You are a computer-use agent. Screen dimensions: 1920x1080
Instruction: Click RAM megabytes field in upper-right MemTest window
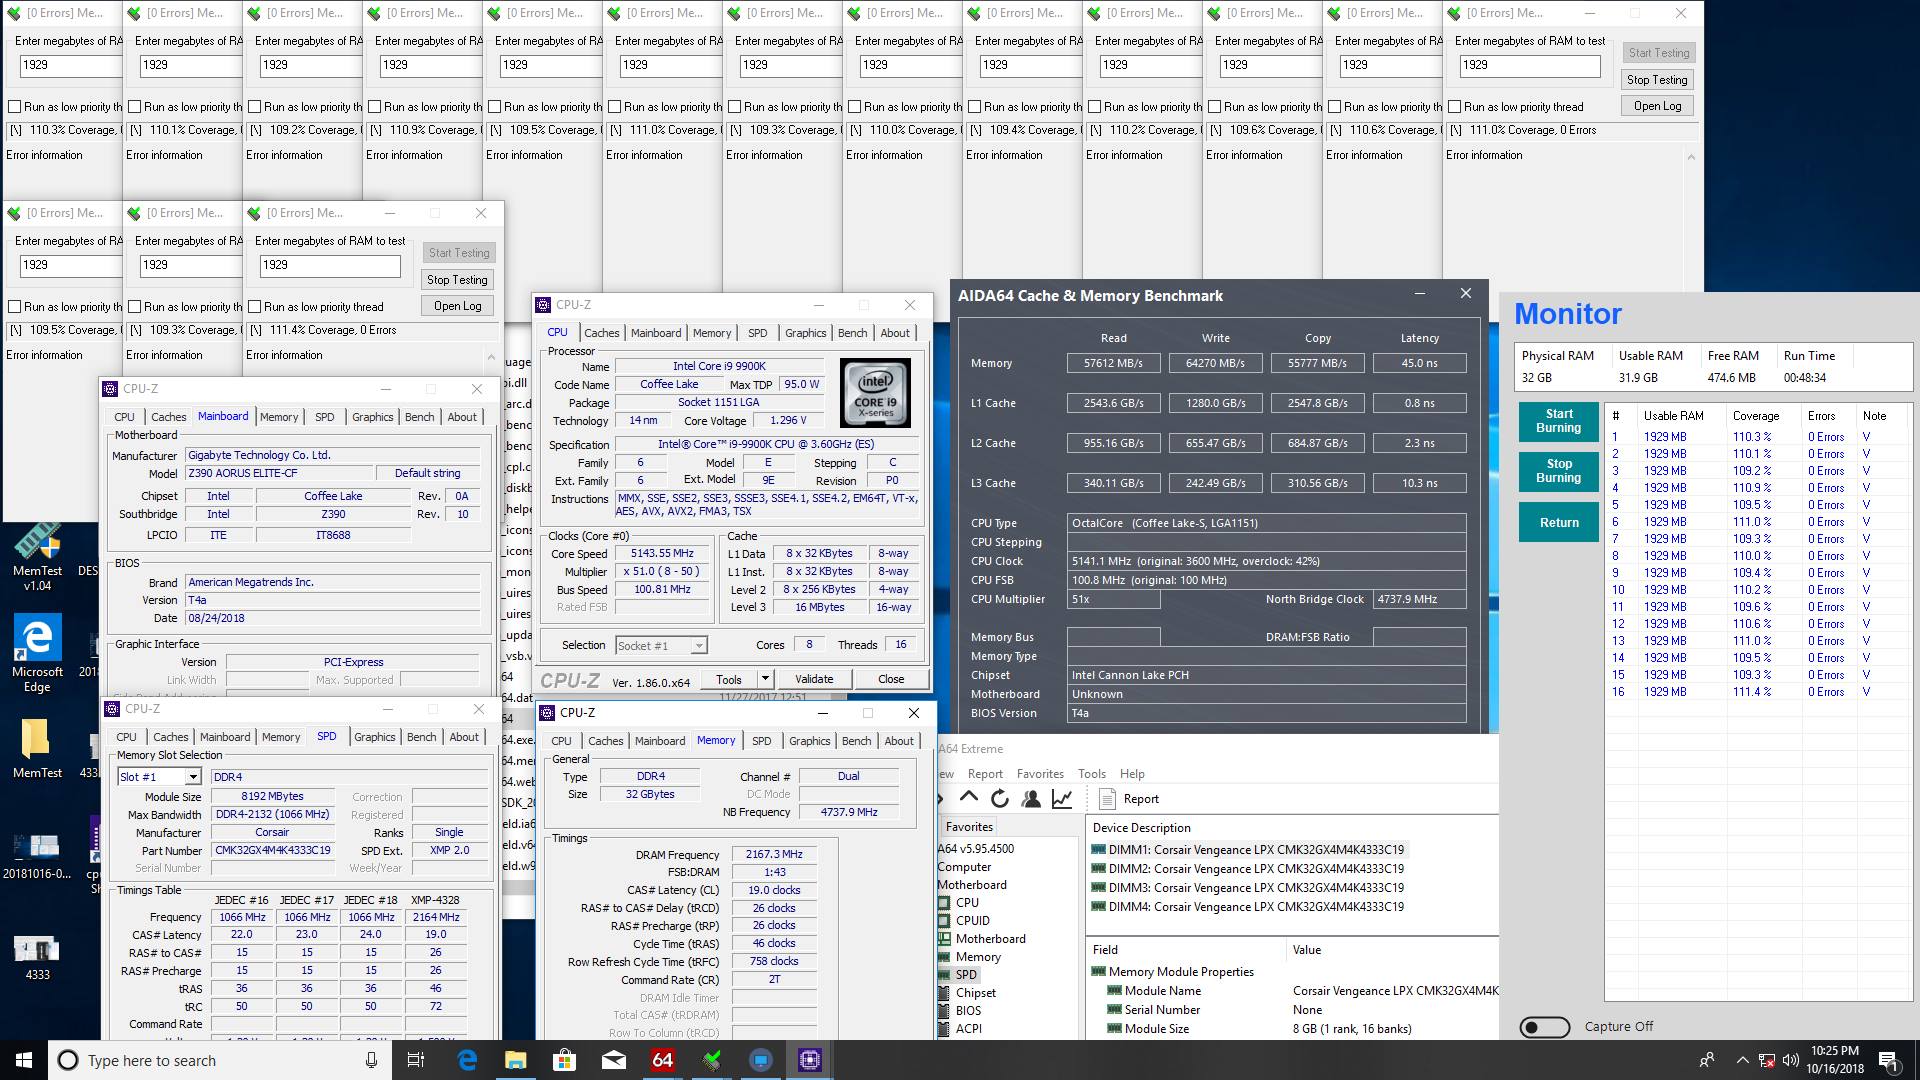(x=1529, y=65)
